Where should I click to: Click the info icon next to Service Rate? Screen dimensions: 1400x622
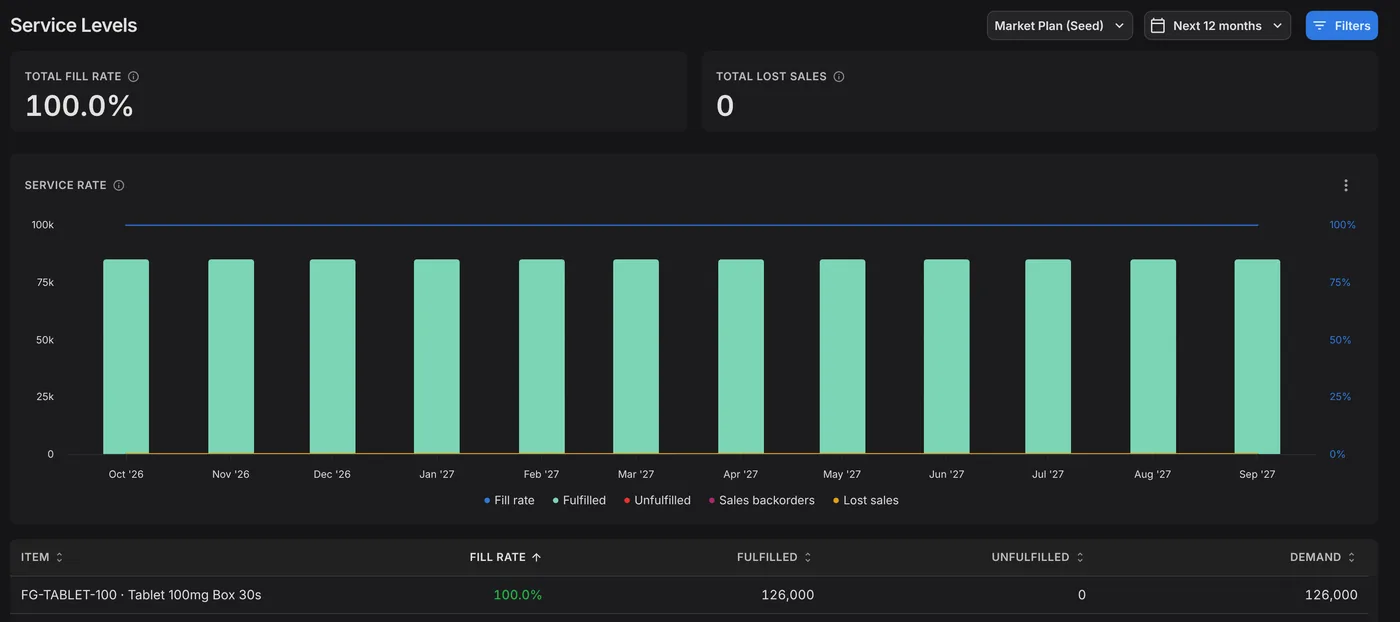tap(119, 185)
